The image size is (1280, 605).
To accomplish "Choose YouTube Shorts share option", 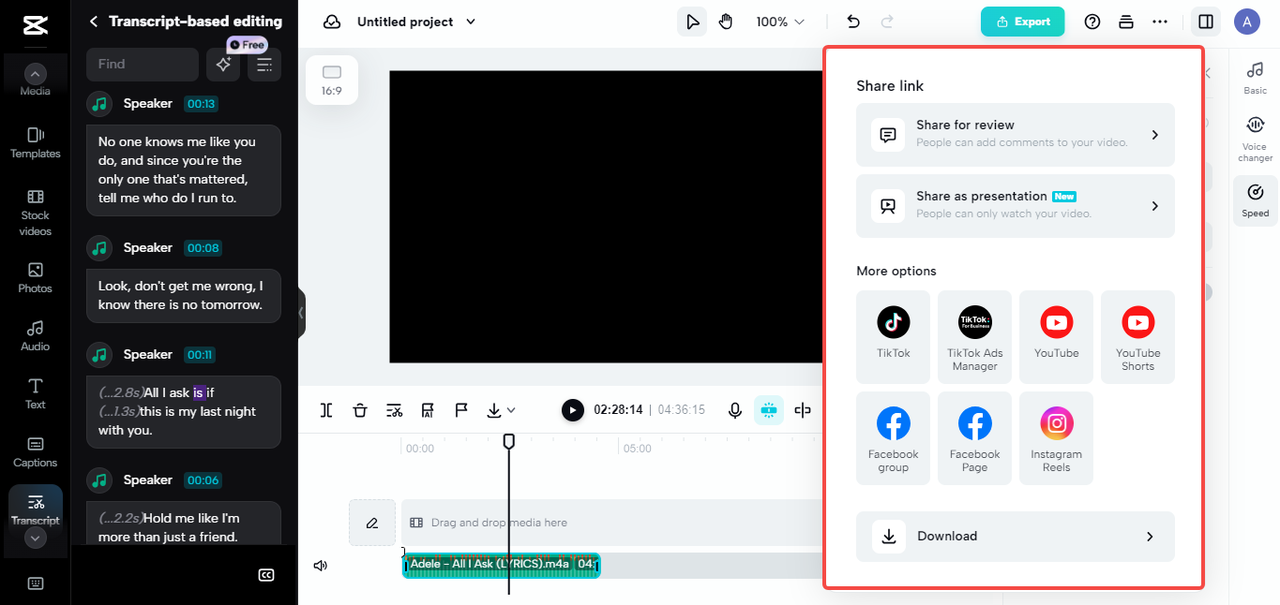I will (1138, 336).
